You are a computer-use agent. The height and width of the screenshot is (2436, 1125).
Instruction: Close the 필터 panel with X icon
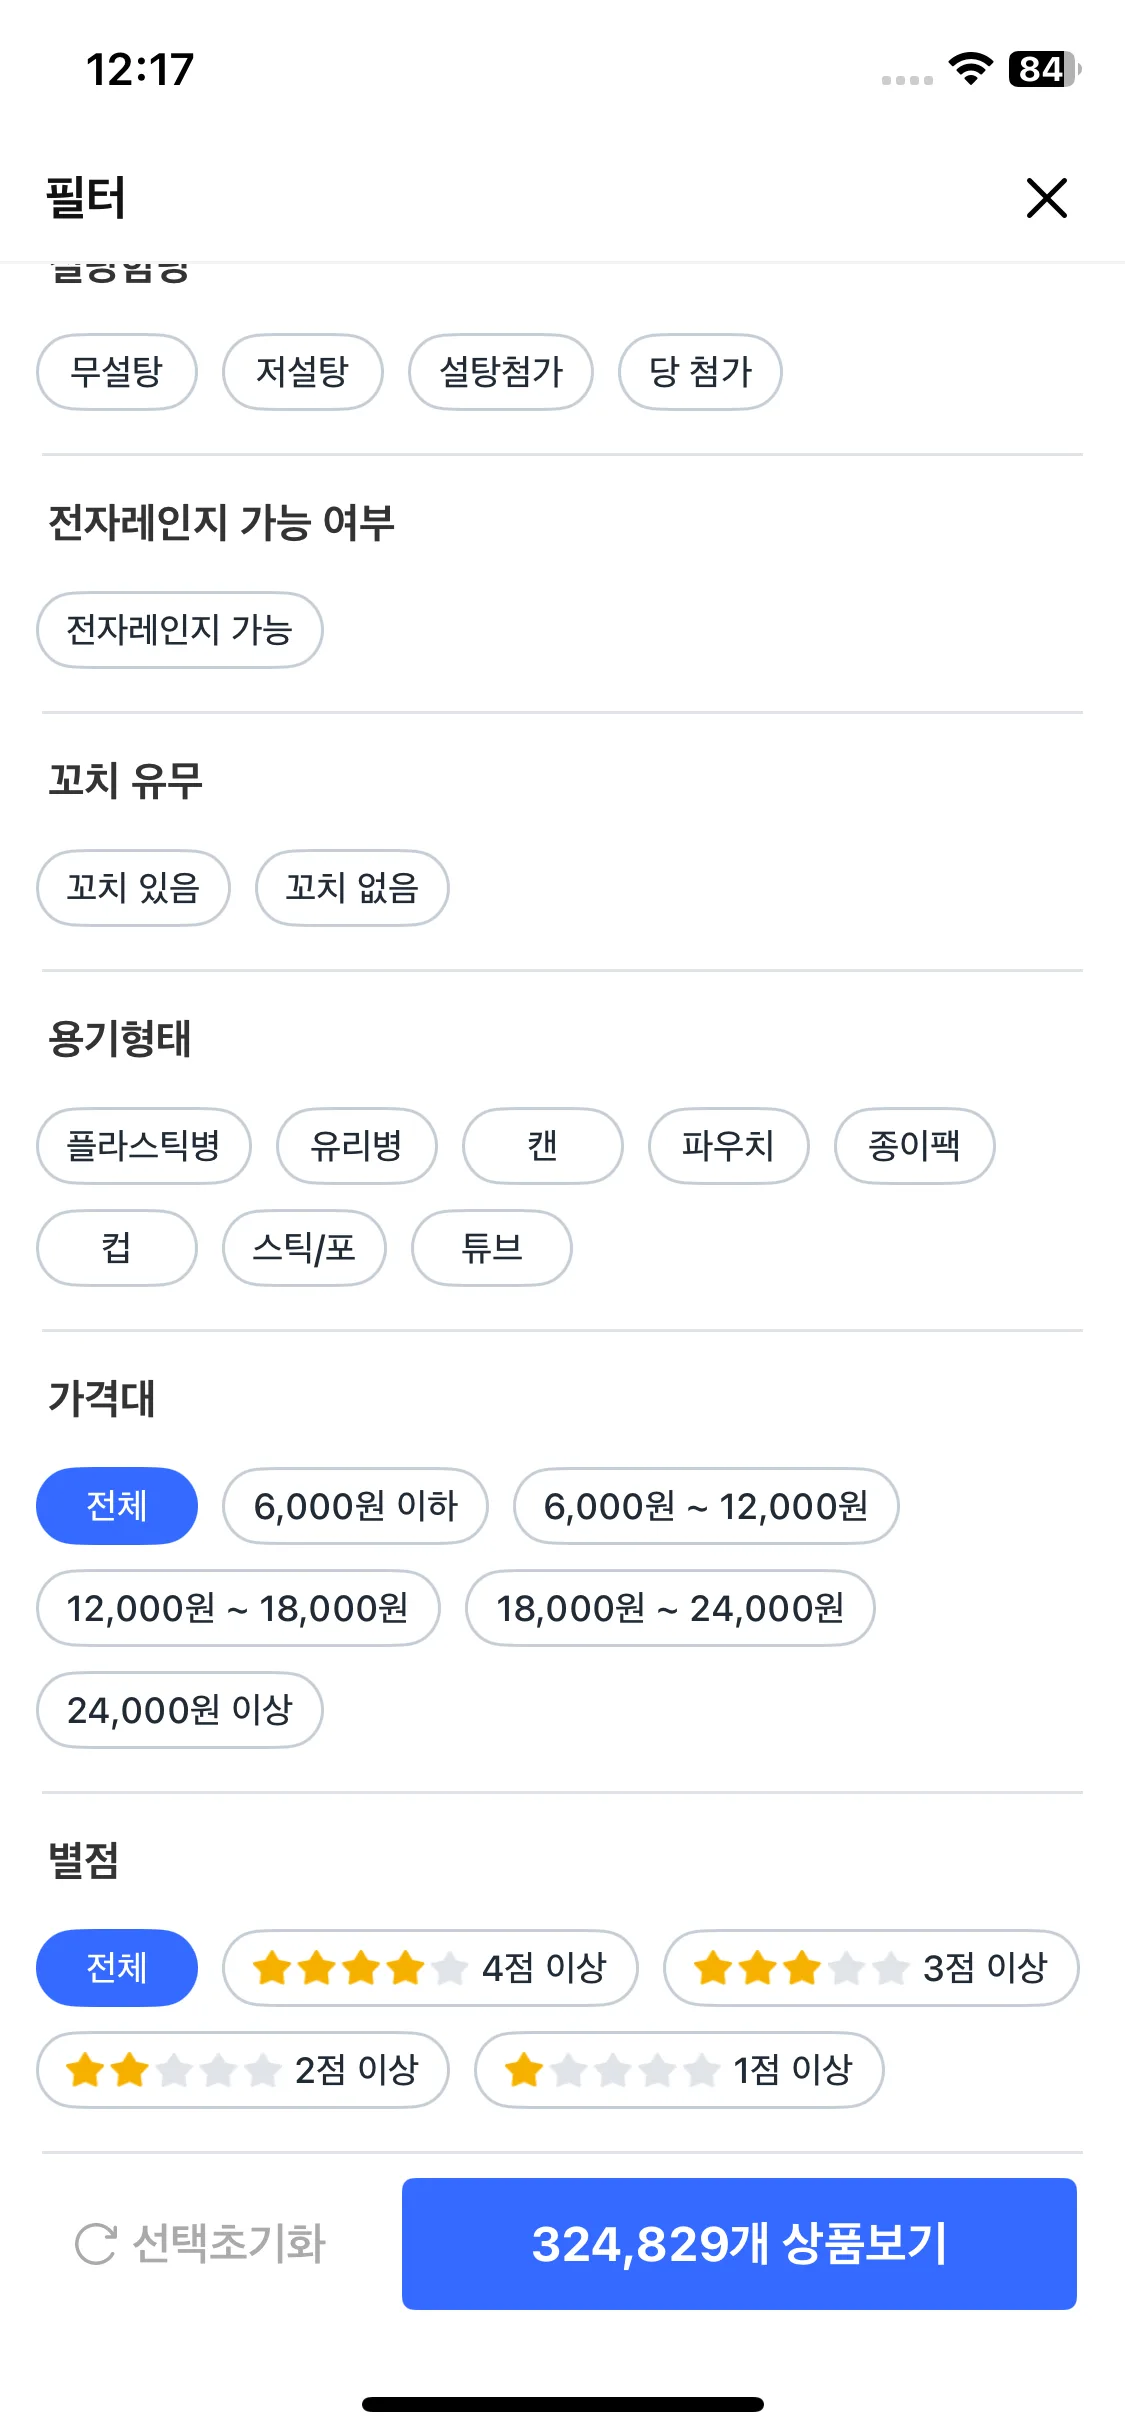click(x=1046, y=198)
